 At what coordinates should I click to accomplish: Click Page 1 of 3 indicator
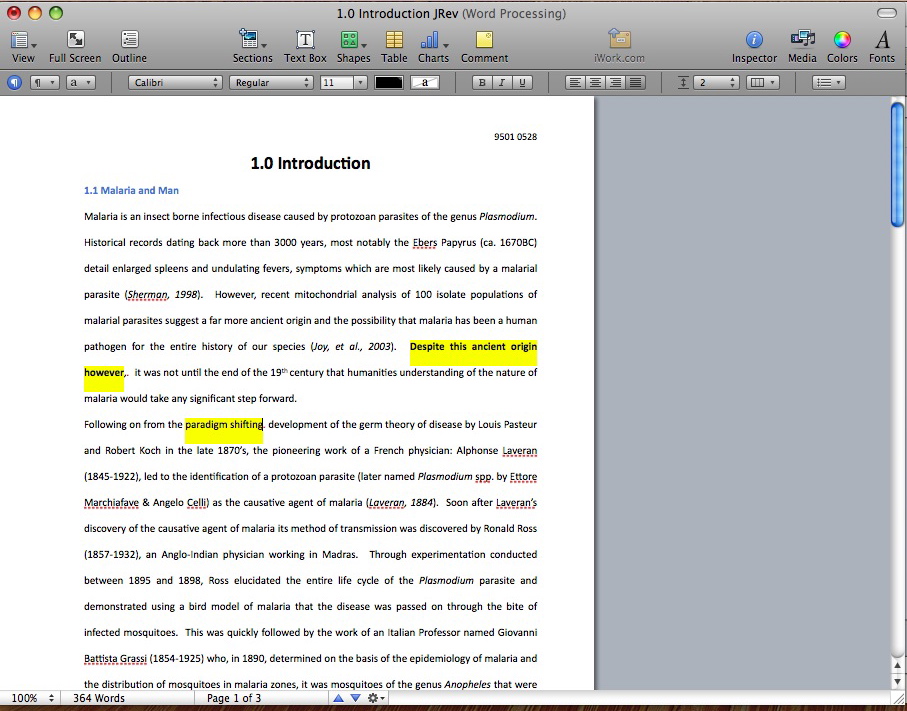click(x=234, y=698)
